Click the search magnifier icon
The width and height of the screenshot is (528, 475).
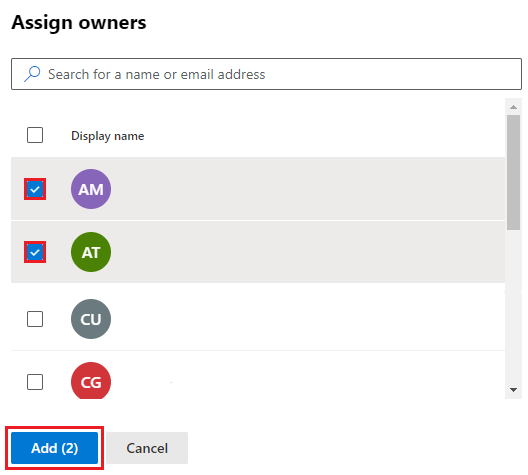[x=32, y=74]
